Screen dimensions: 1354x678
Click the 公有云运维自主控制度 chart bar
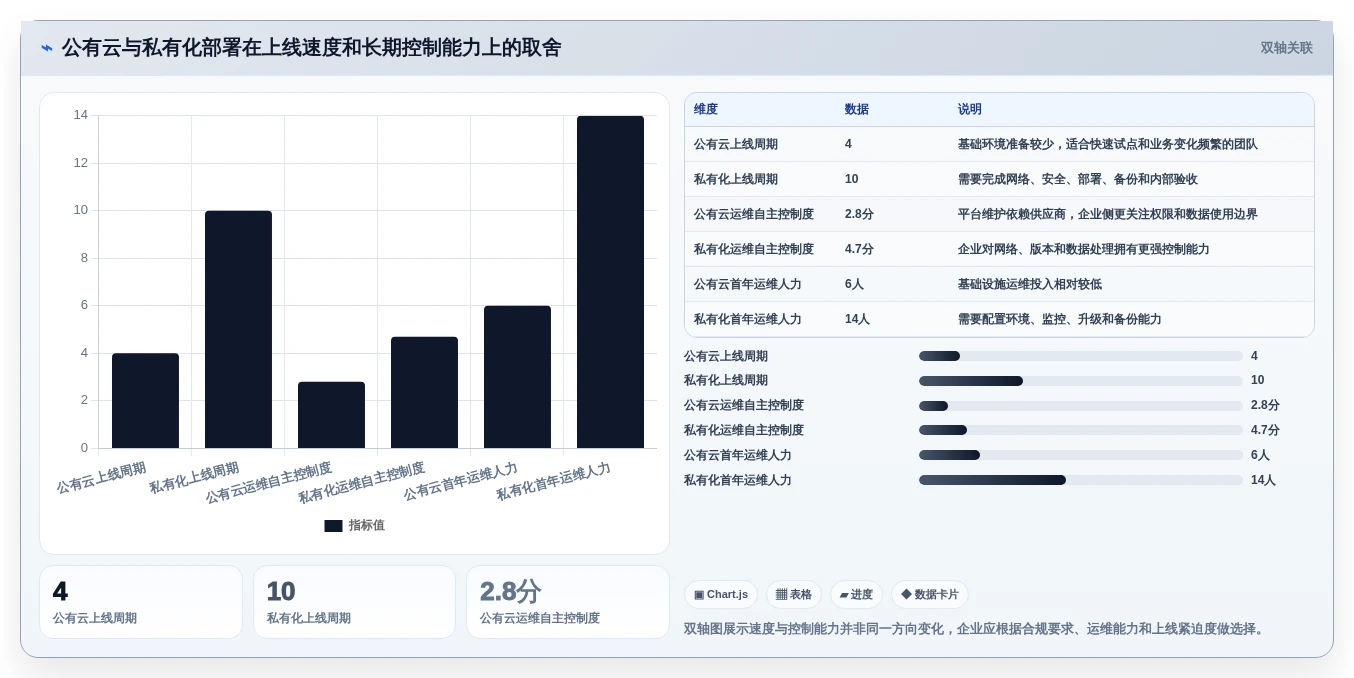[331, 415]
